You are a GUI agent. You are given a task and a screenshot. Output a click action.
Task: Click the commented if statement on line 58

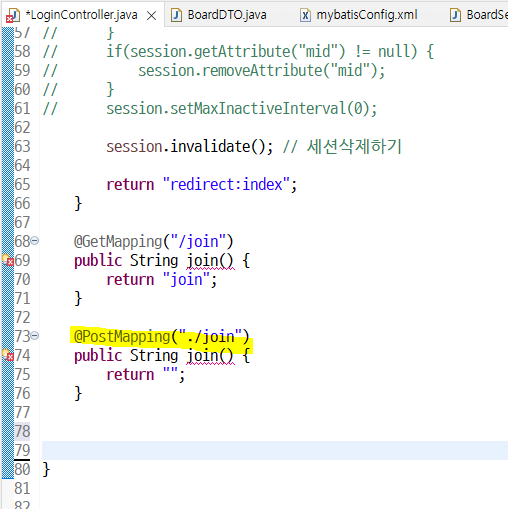pyautogui.click(x=270, y=51)
